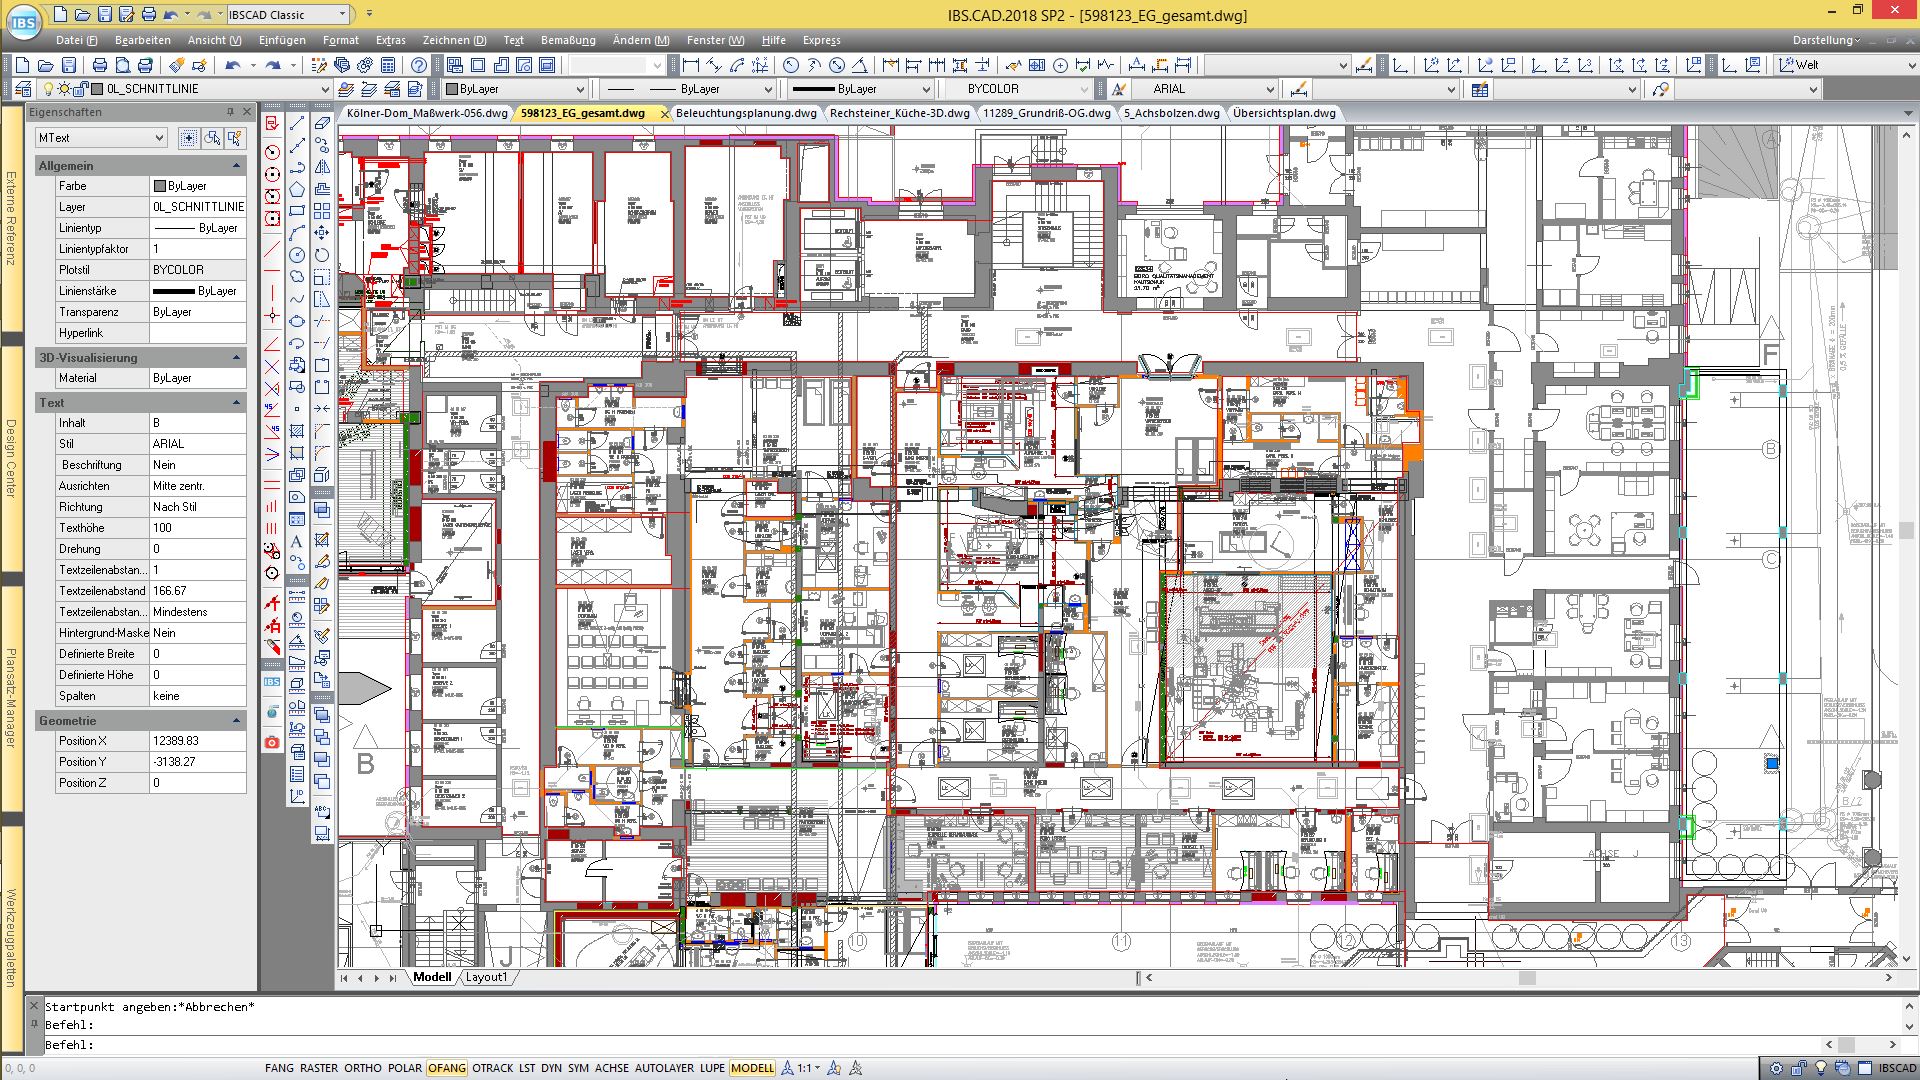Open the Zeichnen menu
This screenshot has height=1080, width=1920.
pos(454,40)
